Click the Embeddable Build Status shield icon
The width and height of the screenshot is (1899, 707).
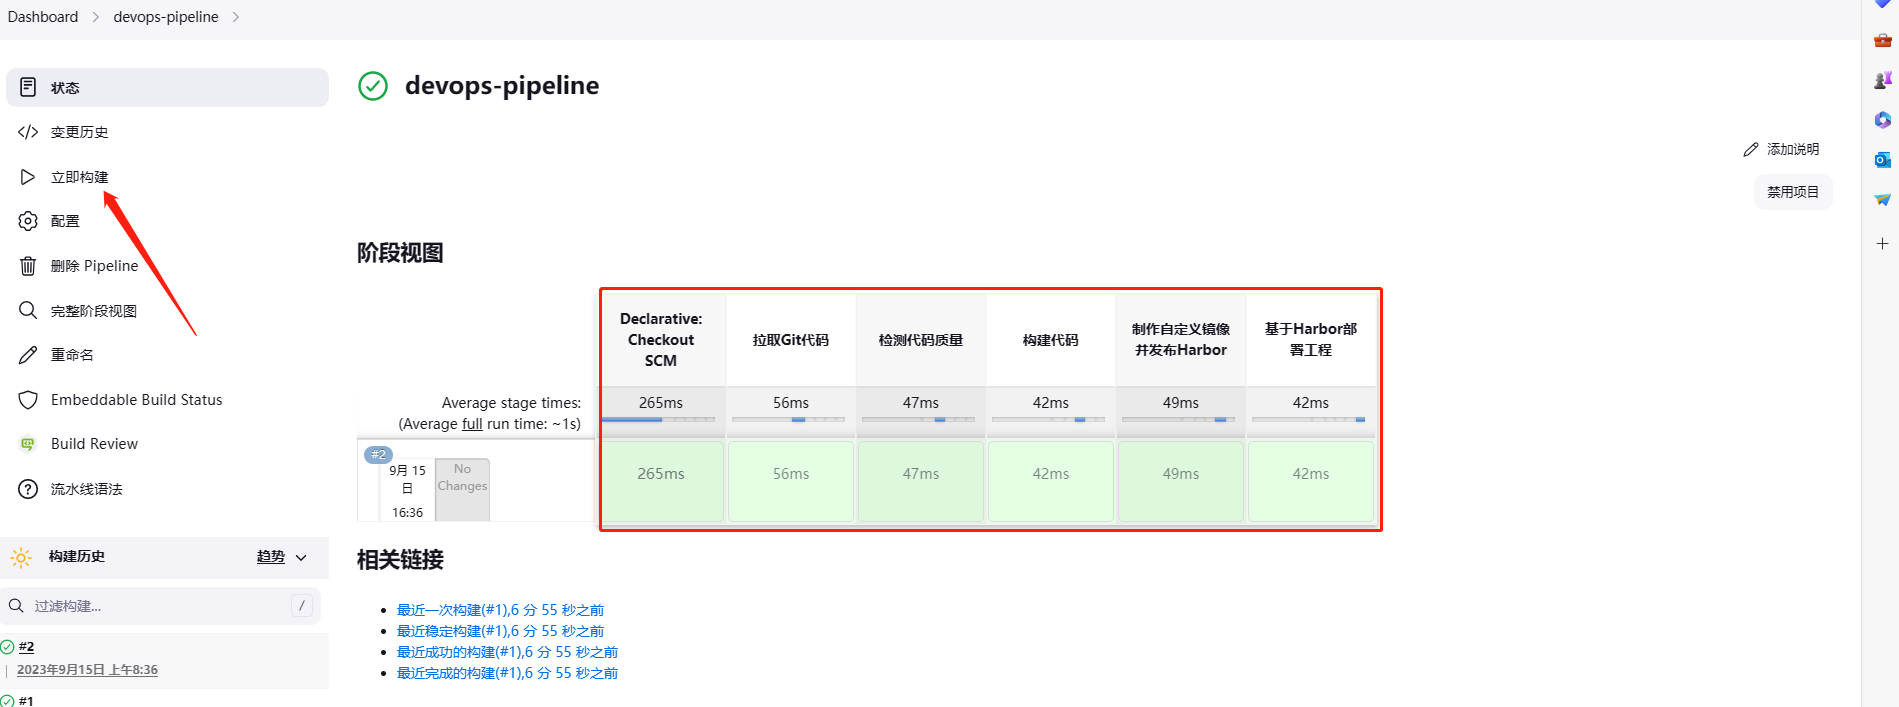click(x=28, y=400)
